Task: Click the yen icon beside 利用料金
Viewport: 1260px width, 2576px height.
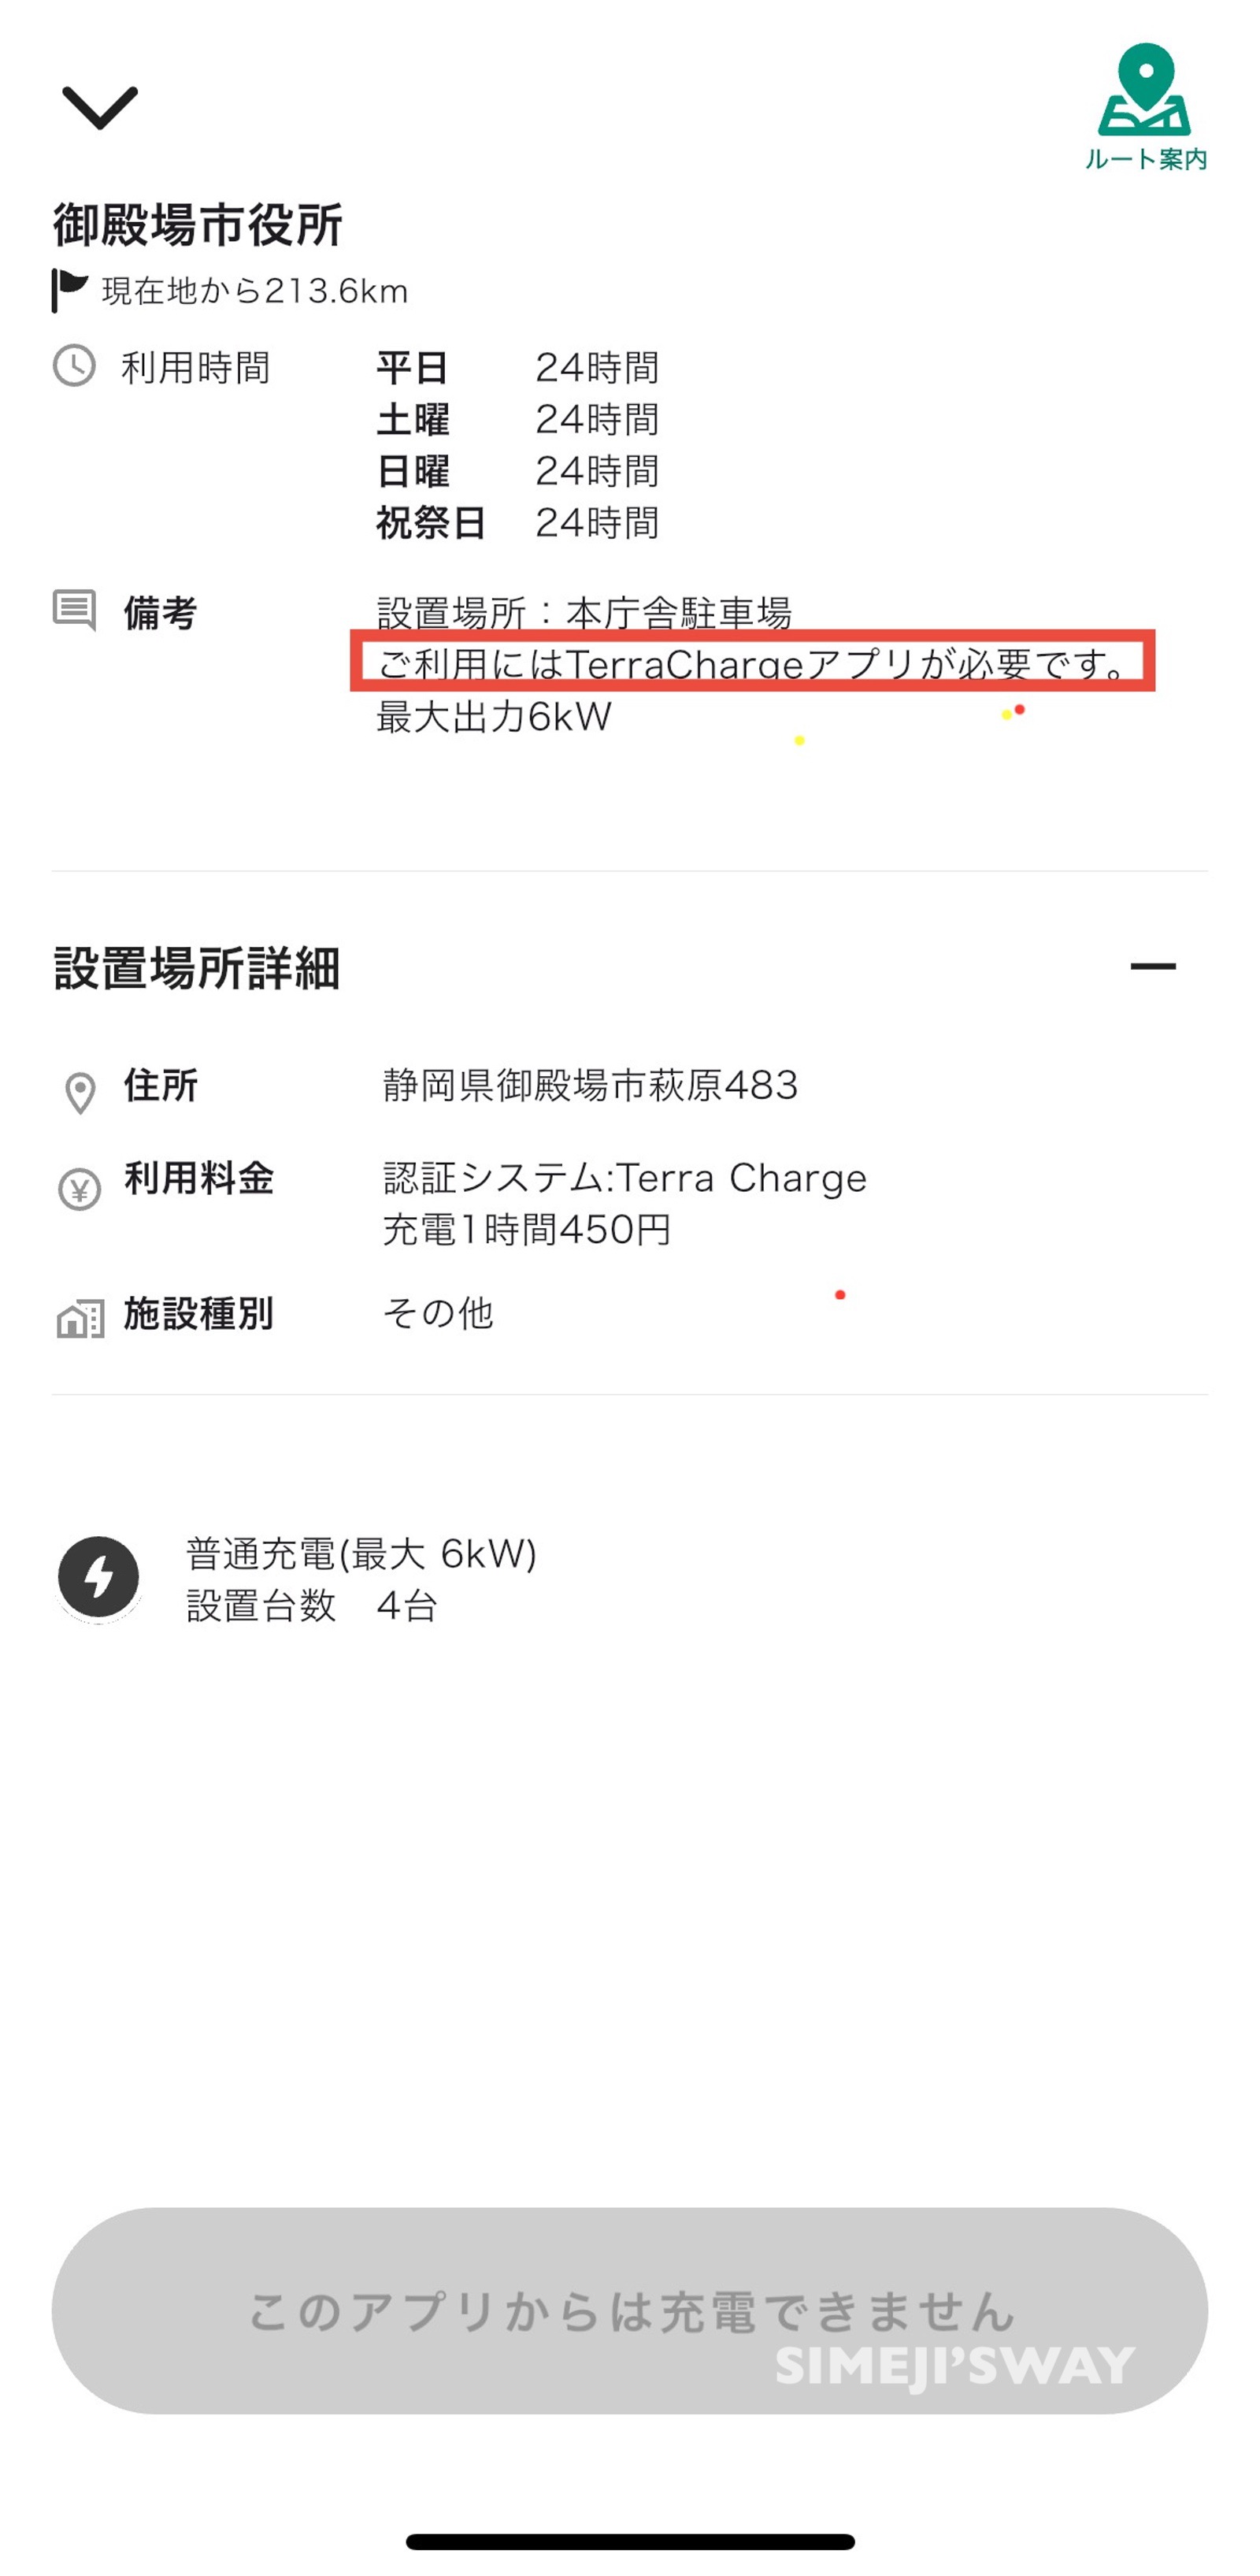Action: point(80,1189)
